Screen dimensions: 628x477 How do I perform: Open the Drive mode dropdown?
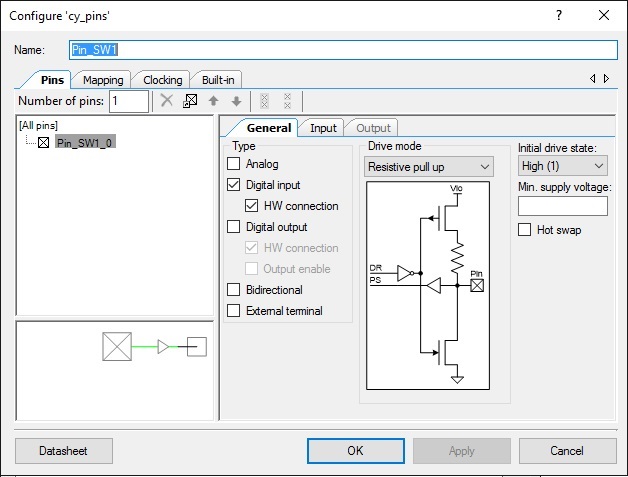click(x=428, y=166)
